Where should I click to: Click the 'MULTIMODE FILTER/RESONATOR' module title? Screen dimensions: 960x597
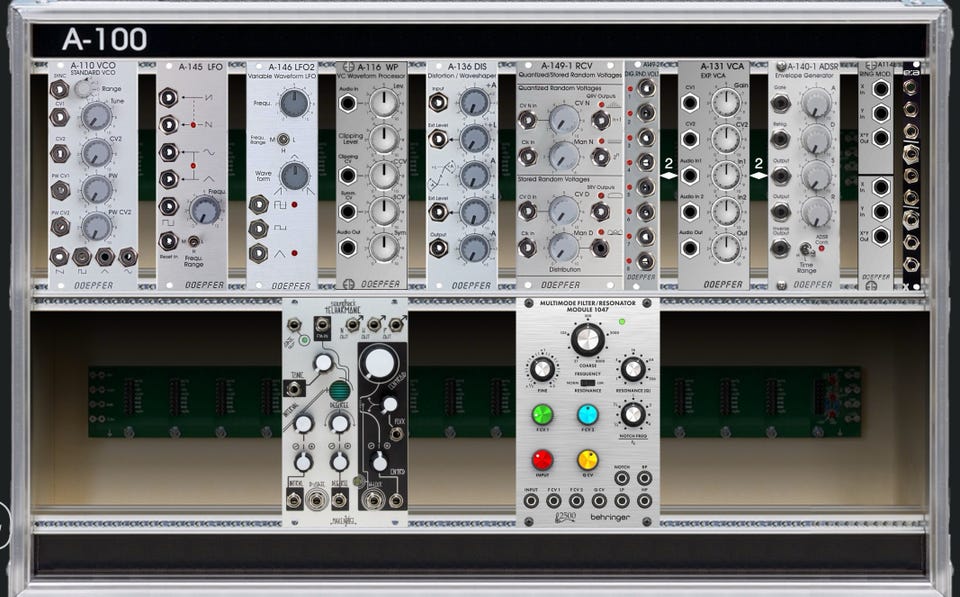click(x=587, y=303)
